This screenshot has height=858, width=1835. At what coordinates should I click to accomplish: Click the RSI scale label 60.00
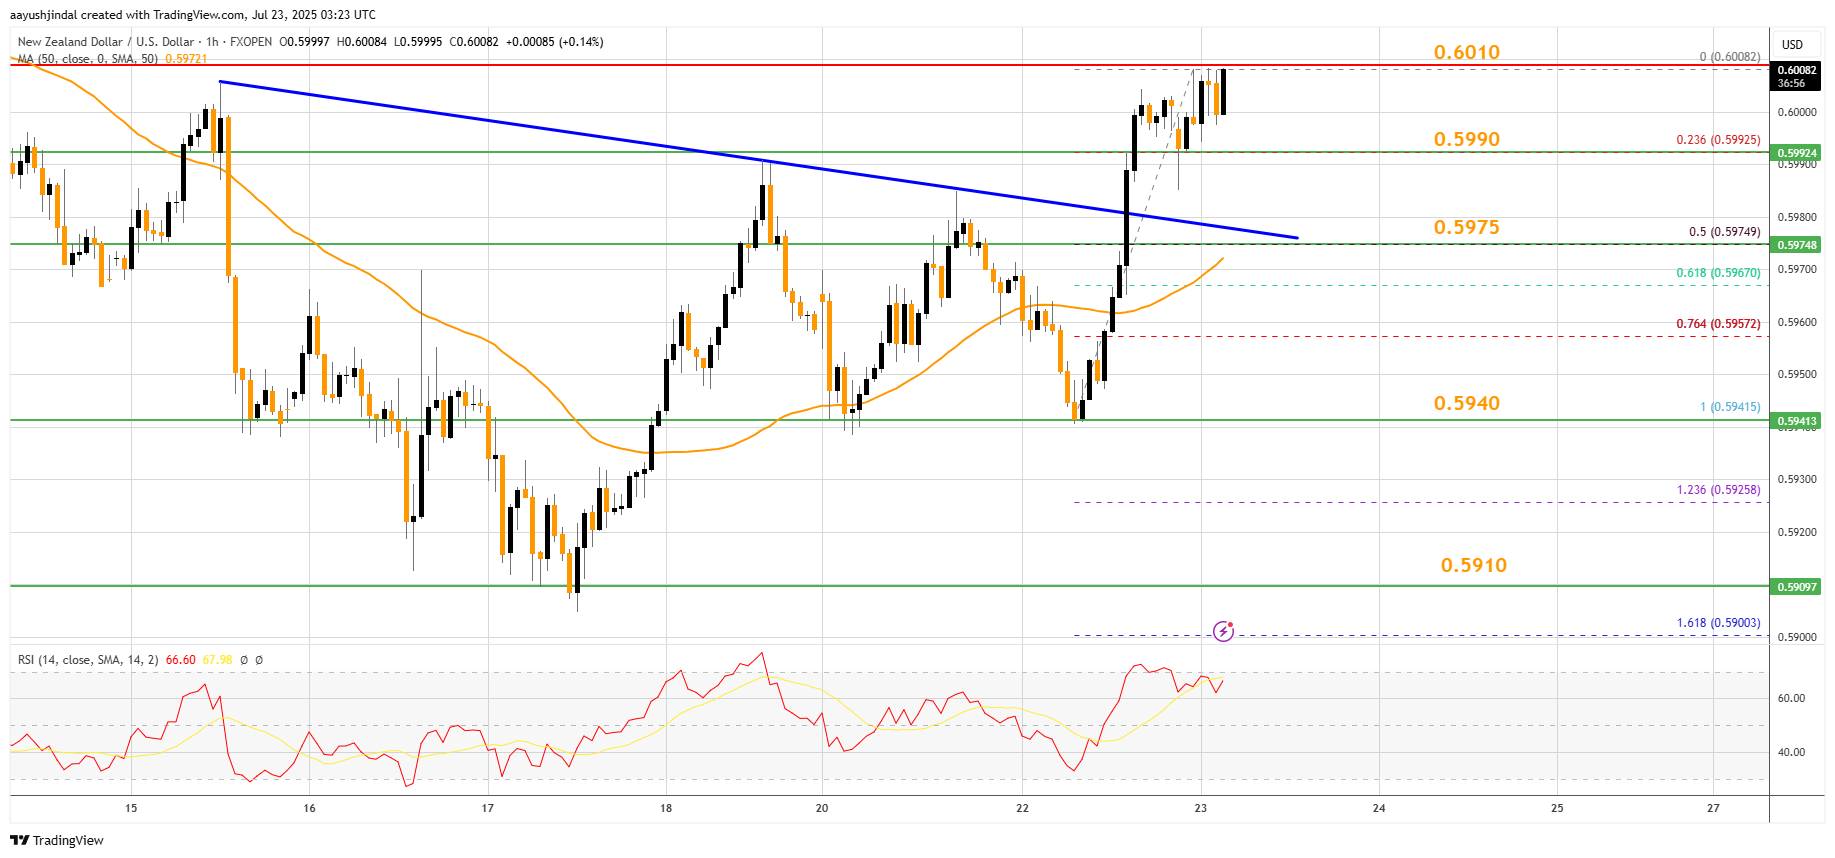1791,698
